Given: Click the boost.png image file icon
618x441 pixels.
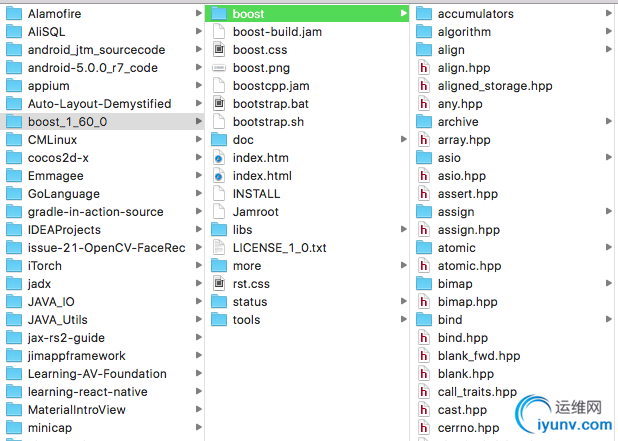Looking at the screenshot, I should tap(219, 68).
